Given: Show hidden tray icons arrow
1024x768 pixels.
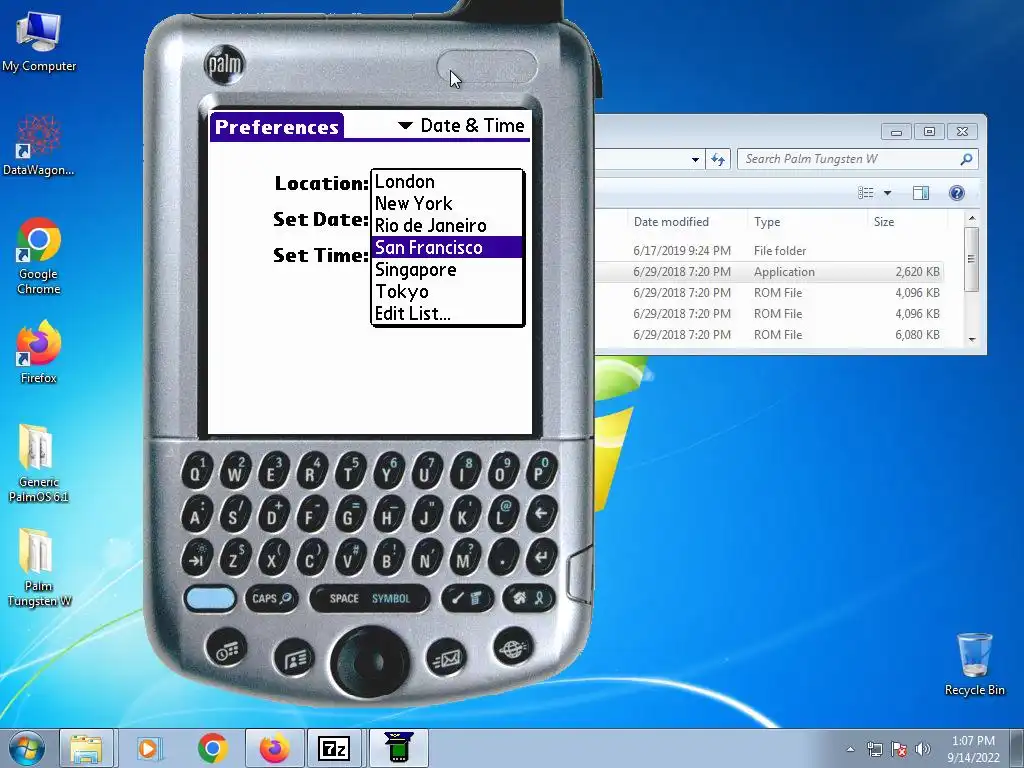Looking at the screenshot, I should [850, 749].
